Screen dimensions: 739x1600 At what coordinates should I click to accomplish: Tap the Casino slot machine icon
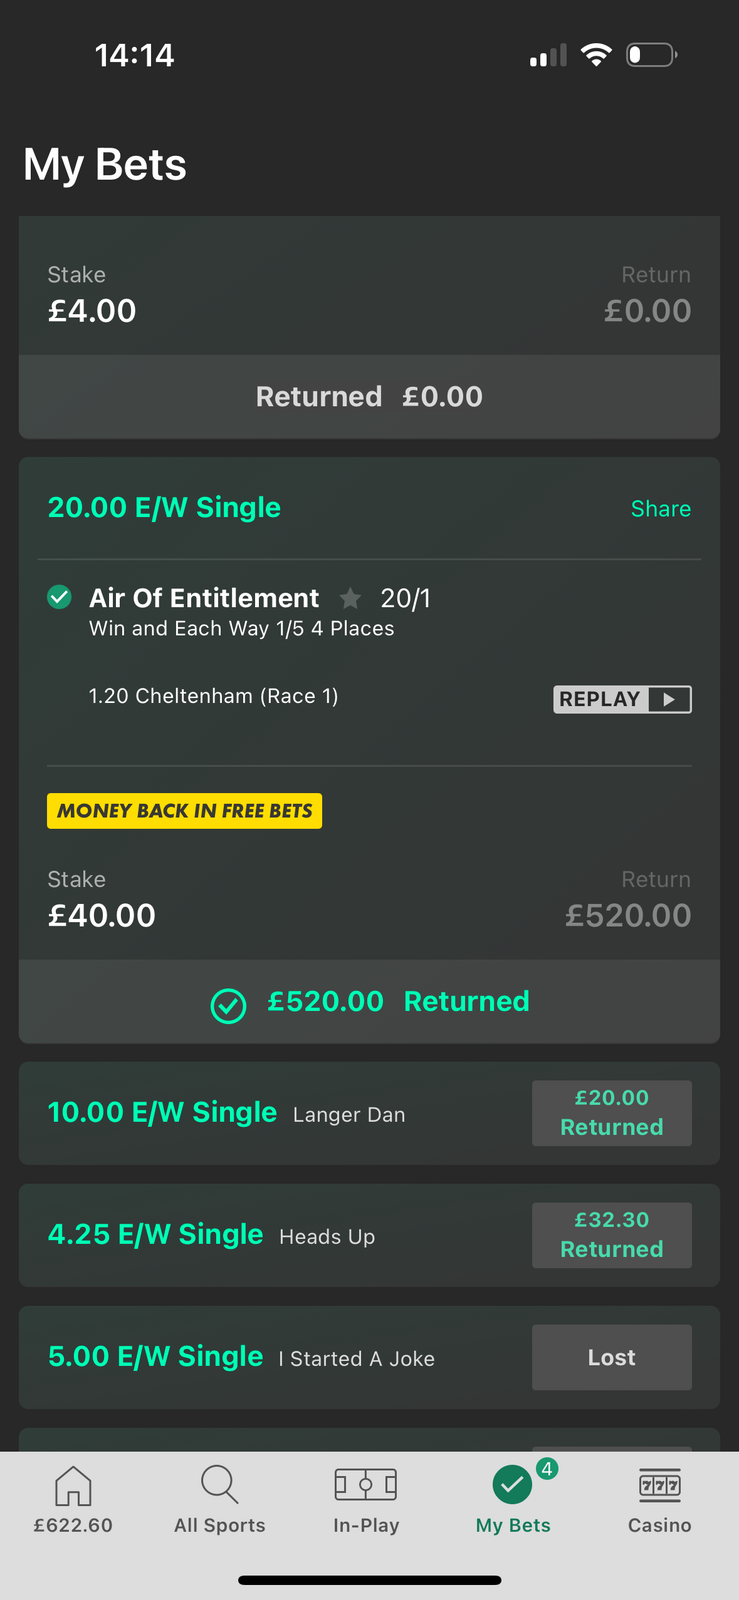(x=660, y=1485)
